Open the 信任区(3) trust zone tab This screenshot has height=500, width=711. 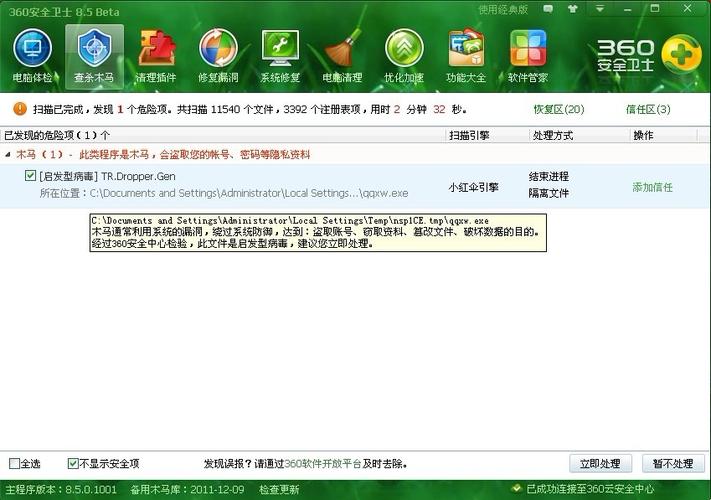coord(647,109)
